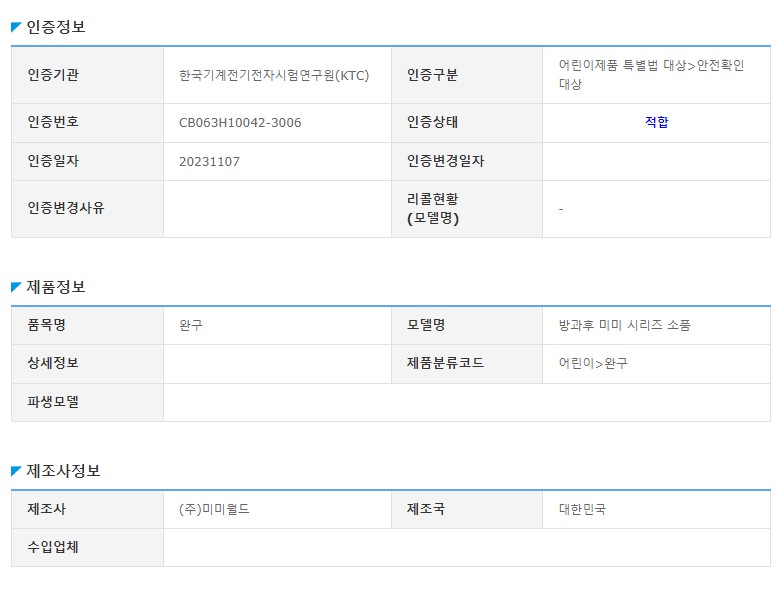Click the 제조사 label cell

coord(87,510)
